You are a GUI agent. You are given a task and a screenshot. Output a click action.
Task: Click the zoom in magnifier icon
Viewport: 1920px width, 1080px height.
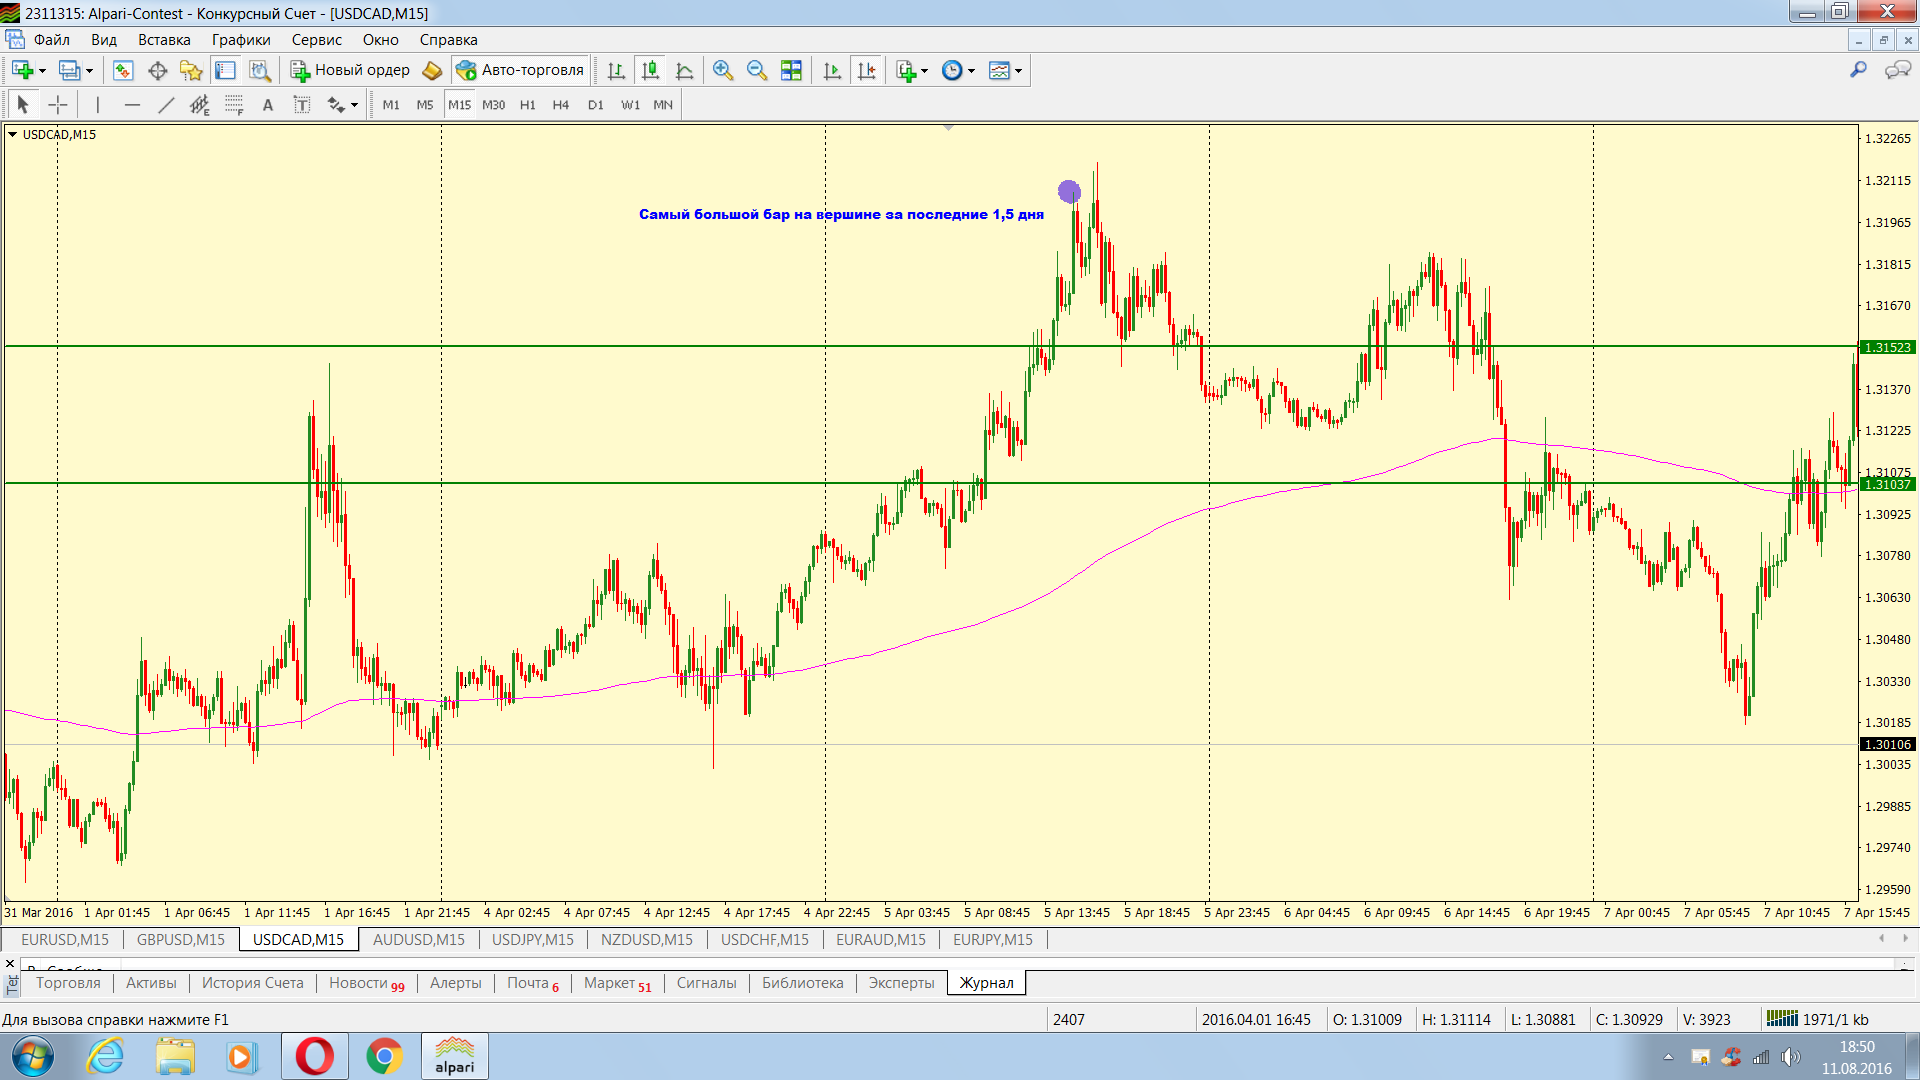[723, 71]
